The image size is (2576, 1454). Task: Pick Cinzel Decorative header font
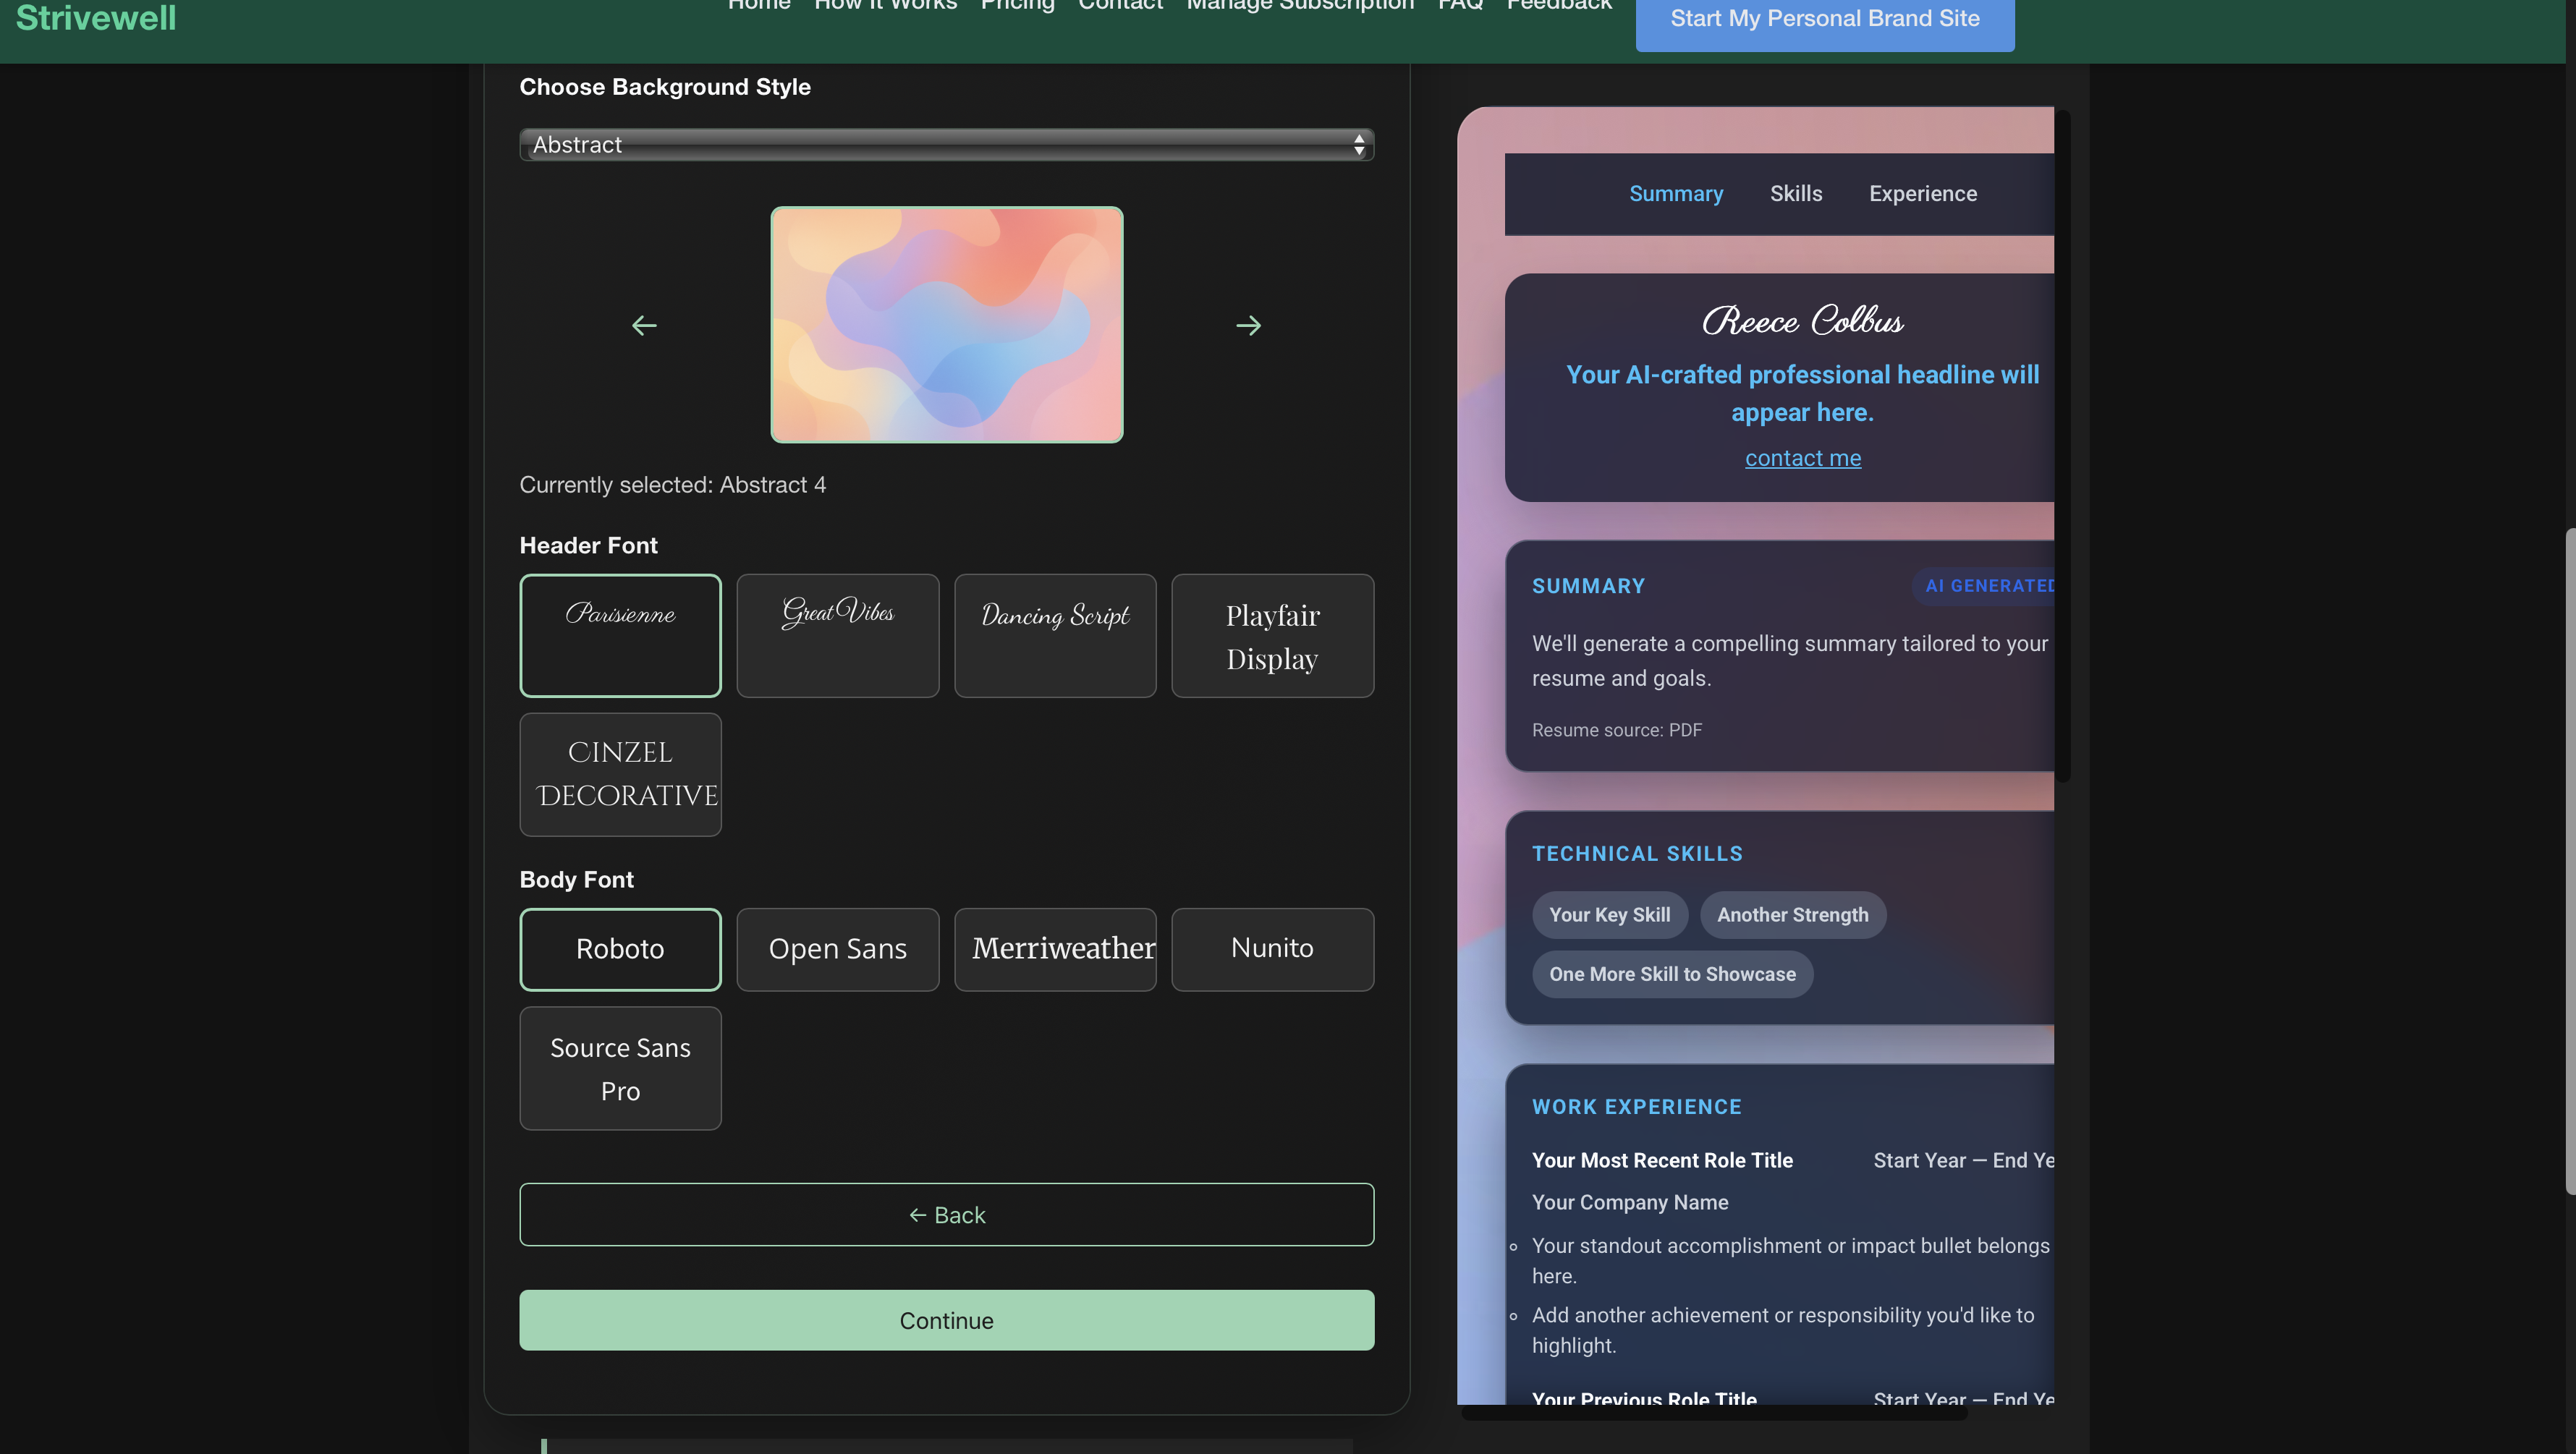tap(620, 774)
